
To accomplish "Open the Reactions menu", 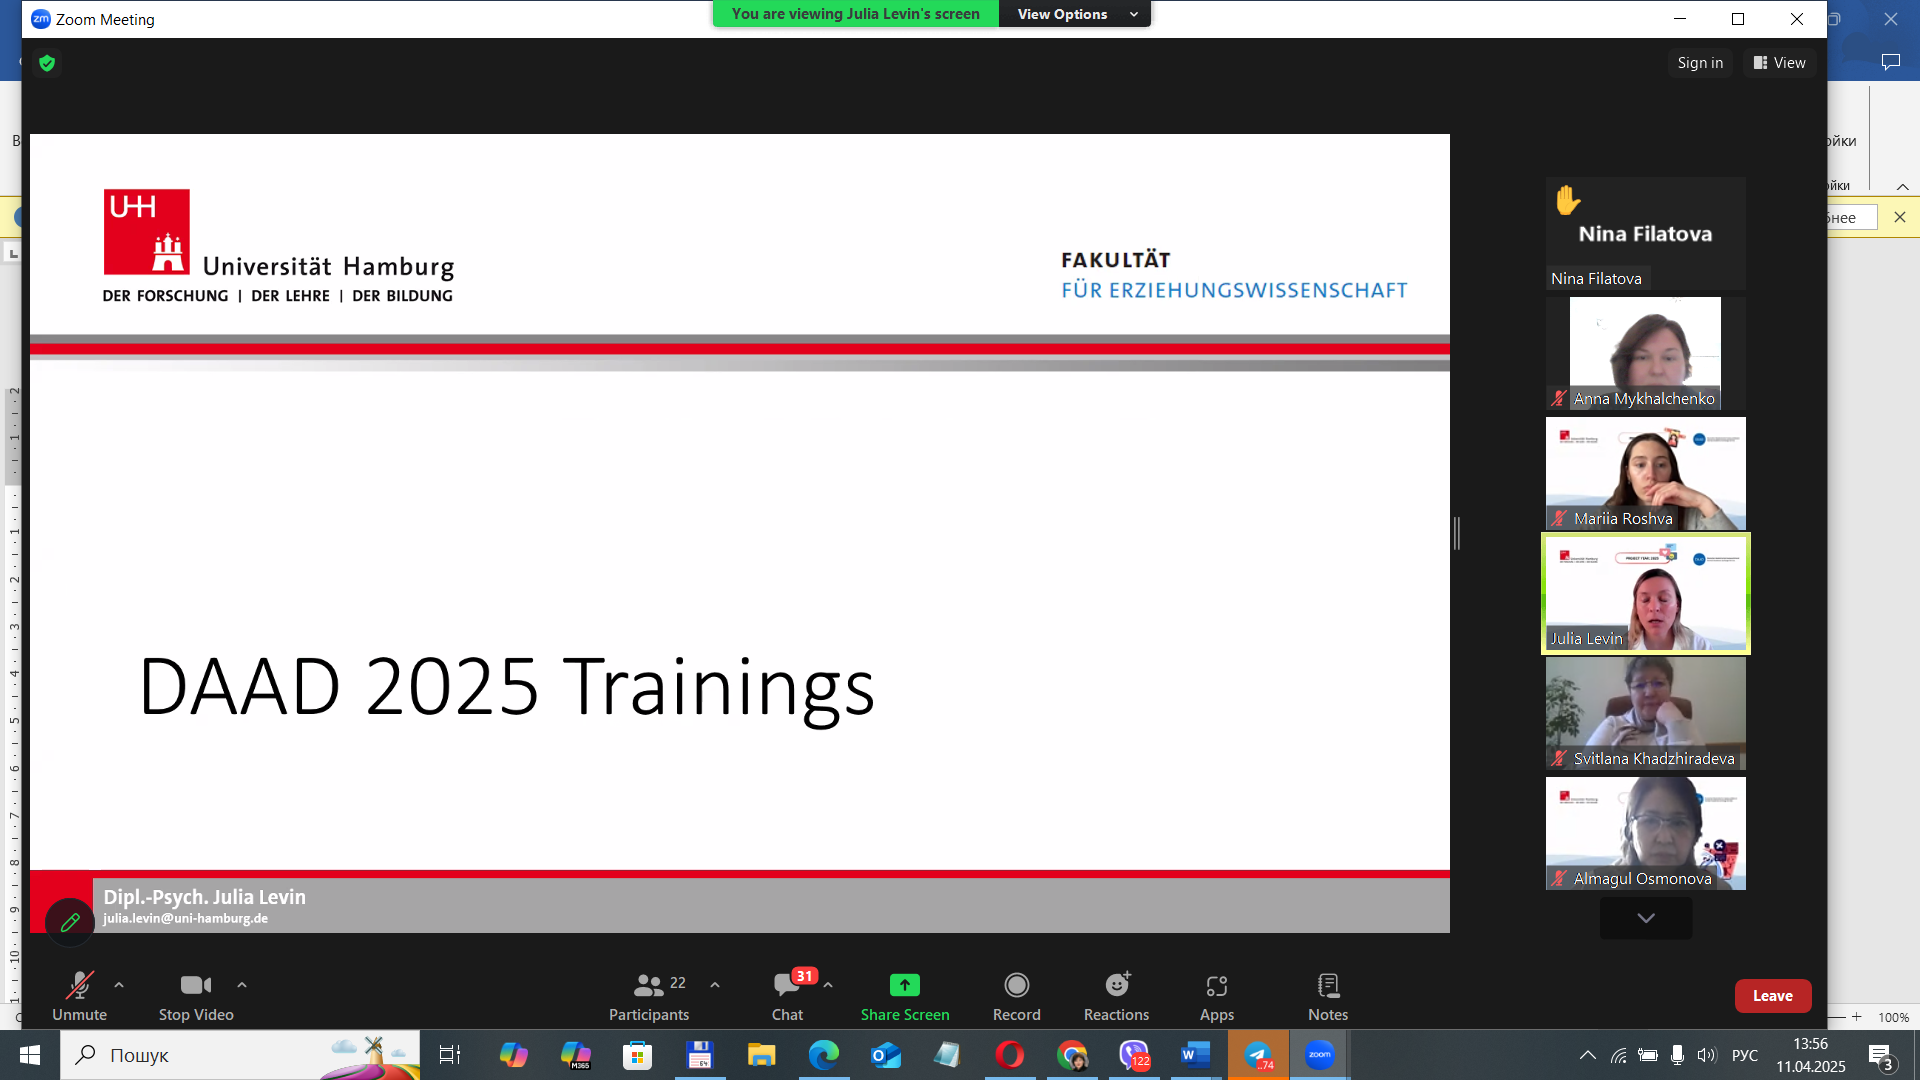I will click(x=1117, y=996).
